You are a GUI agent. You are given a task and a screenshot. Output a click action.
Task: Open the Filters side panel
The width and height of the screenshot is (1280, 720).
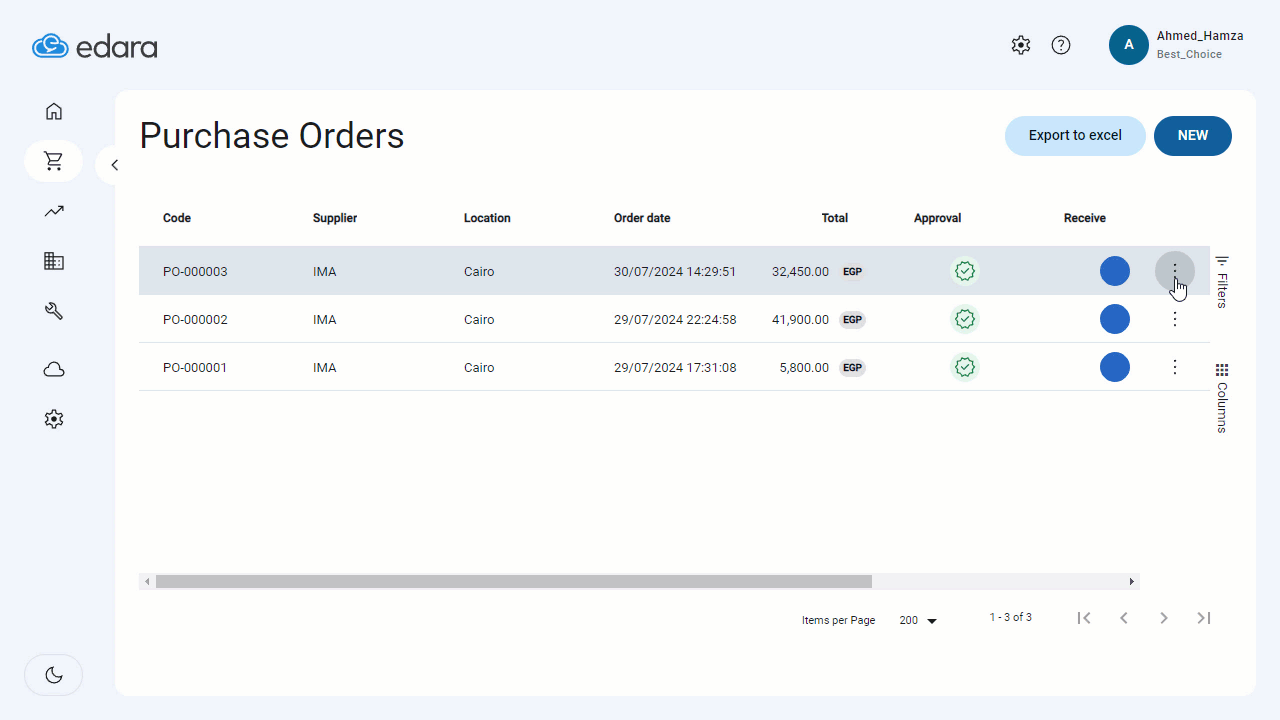1222,282
